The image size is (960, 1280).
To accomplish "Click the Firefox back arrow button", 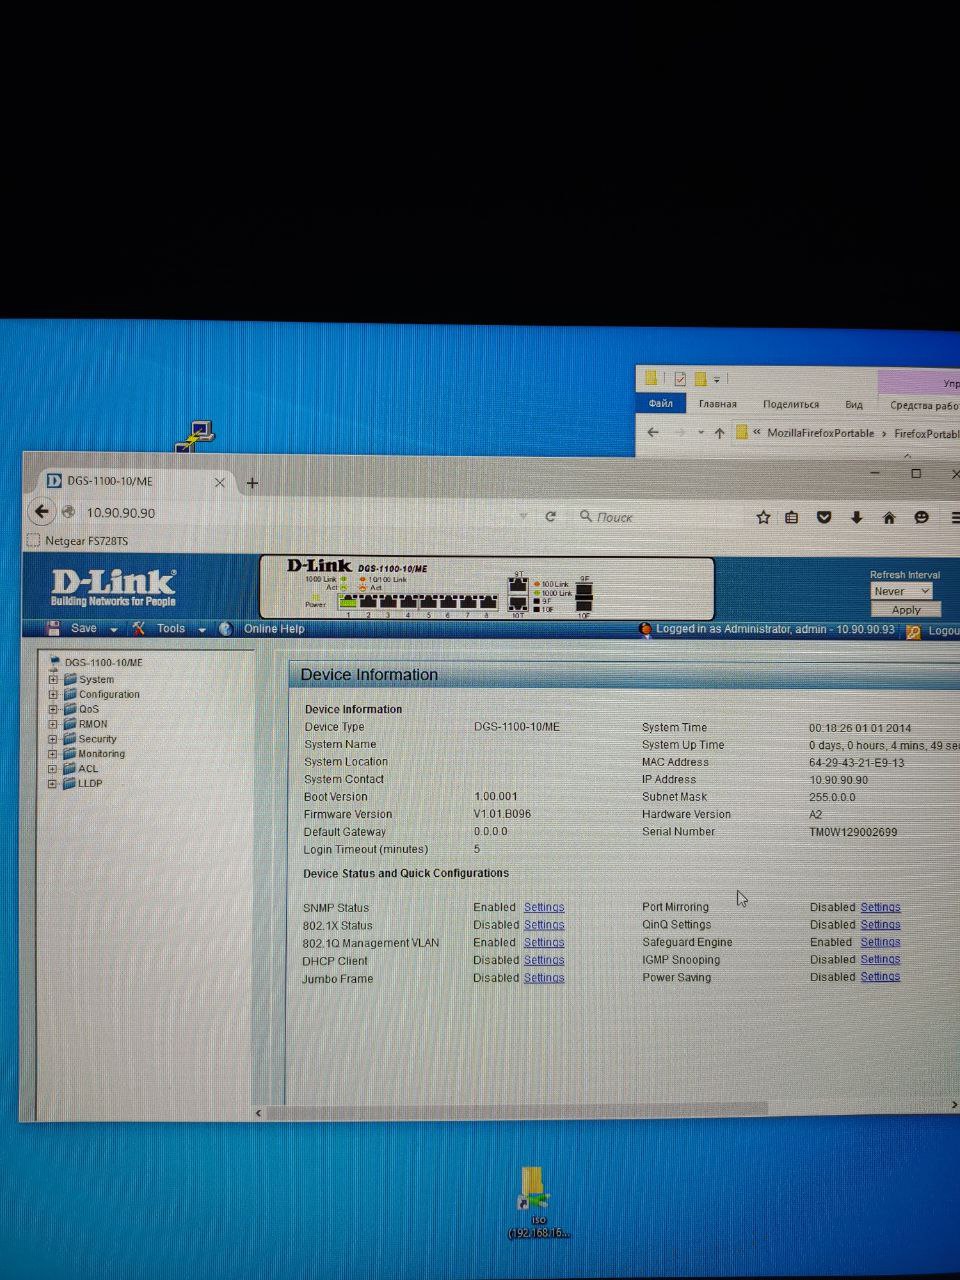I will pyautogui.click(x=41, y=512).
